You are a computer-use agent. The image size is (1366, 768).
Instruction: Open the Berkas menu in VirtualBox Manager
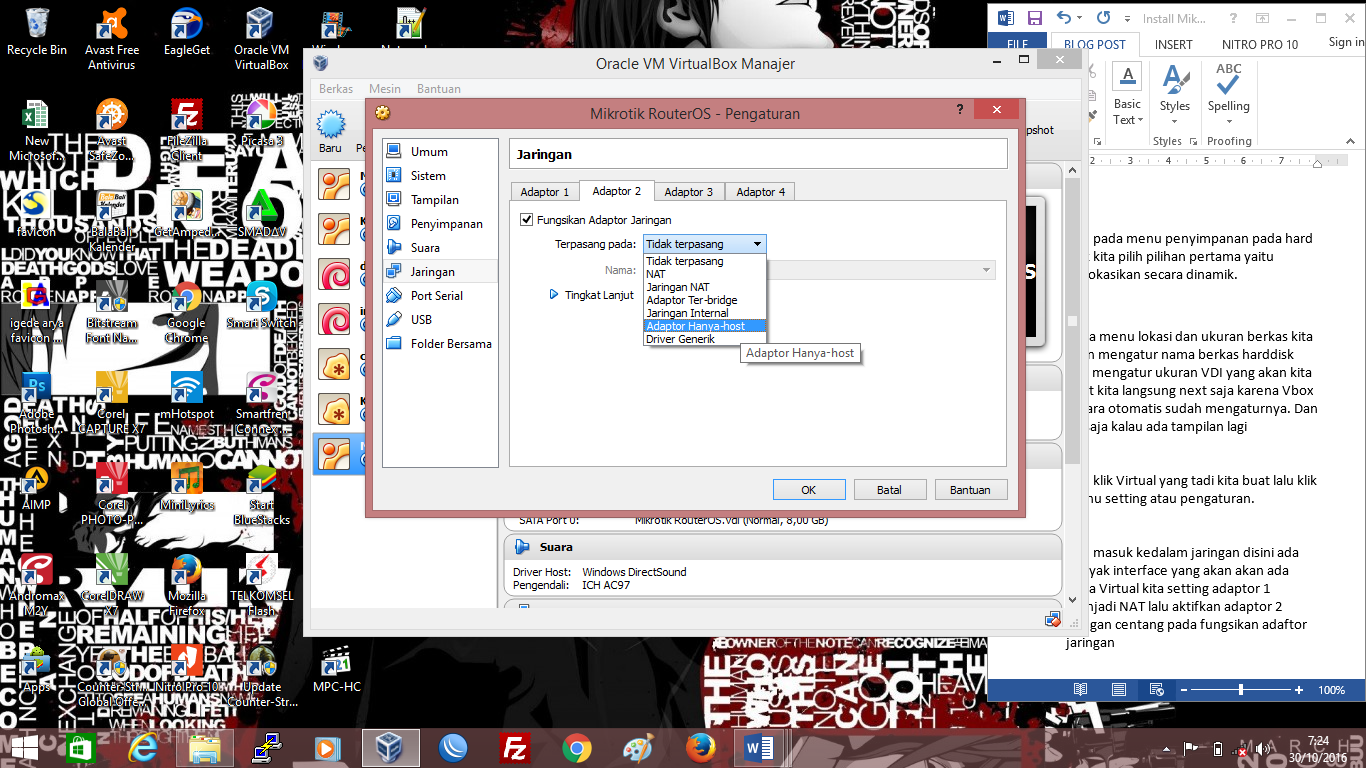336,89
